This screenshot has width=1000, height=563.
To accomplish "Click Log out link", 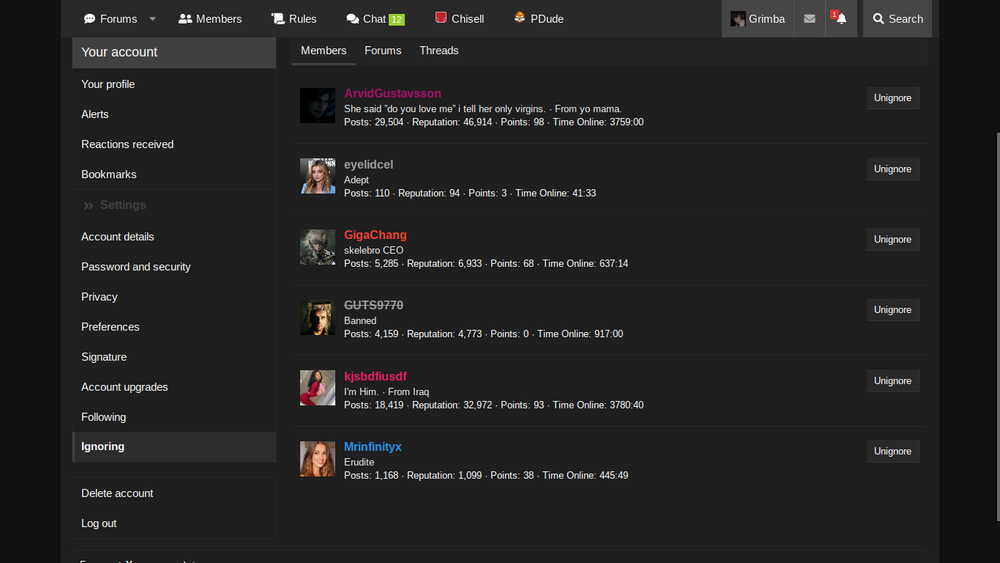I will point(174,523).
